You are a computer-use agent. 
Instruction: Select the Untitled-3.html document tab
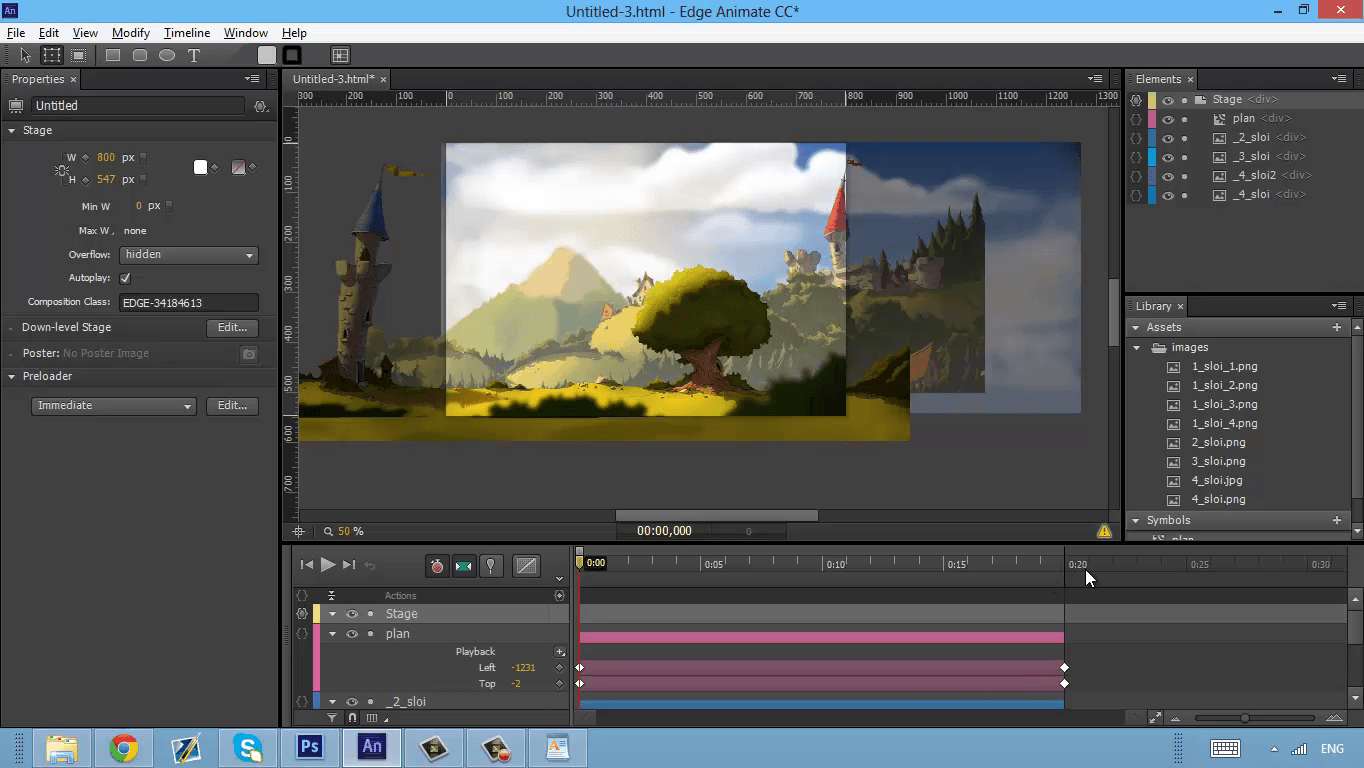pos(334,79)
